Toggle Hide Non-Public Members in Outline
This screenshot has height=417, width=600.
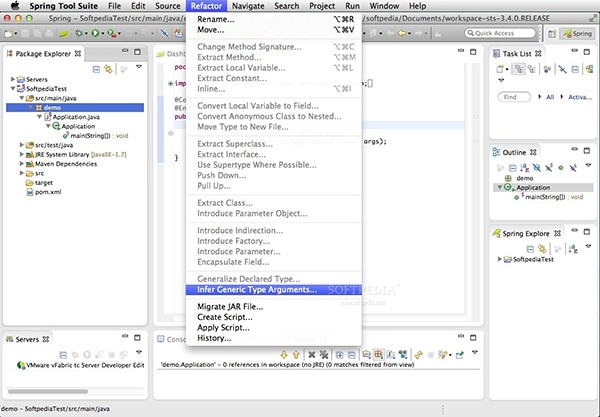pyautogui.click(x=561, y=168)
